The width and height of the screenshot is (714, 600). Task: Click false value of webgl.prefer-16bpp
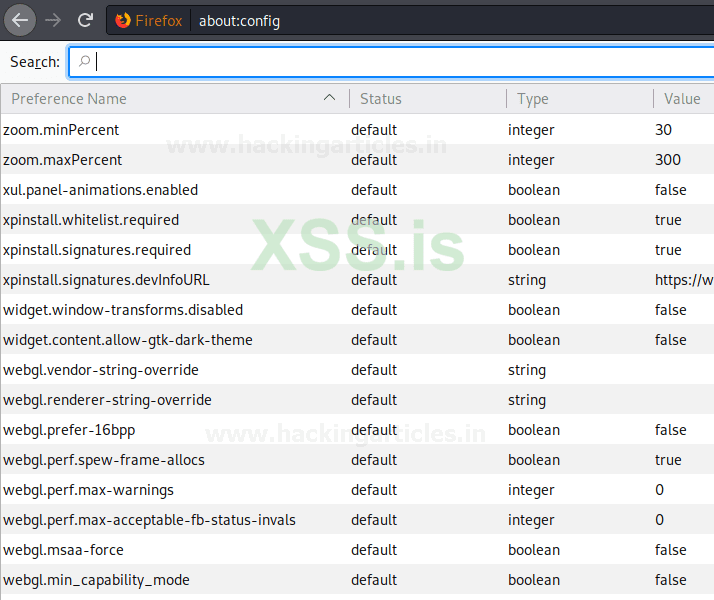click(x=670, y=430)
